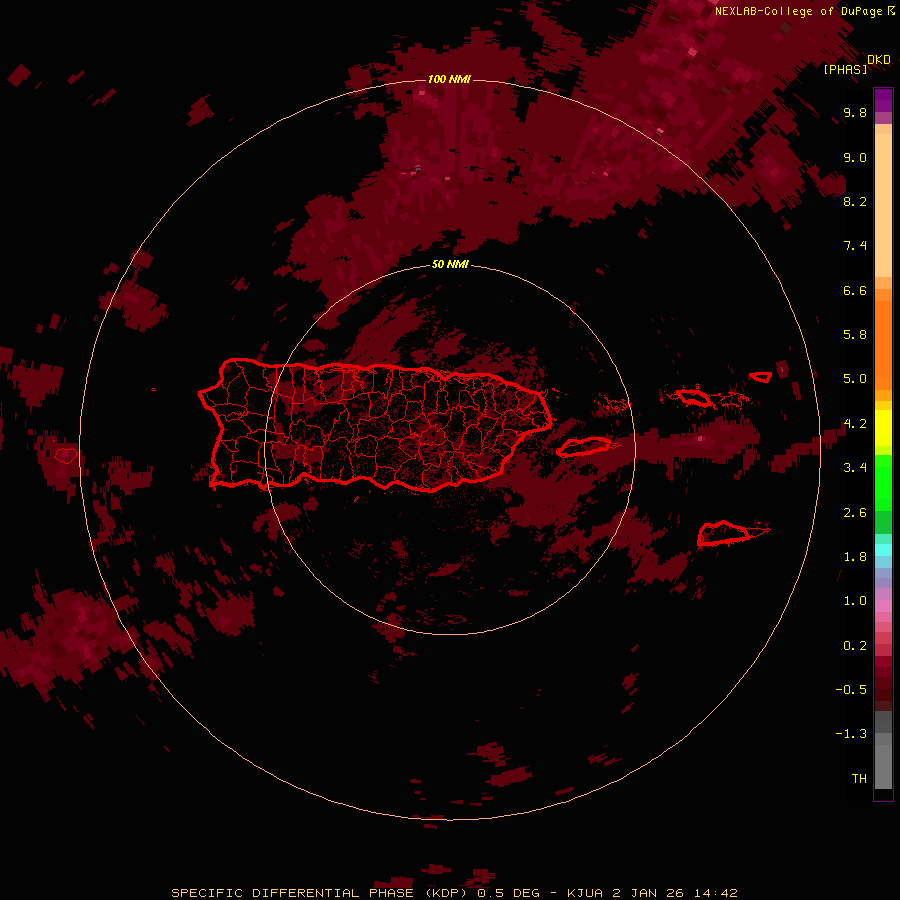The width and height of the screenshot is (900, 900).
Task: Click the St. Croix island outline
Action: (723, 534)
